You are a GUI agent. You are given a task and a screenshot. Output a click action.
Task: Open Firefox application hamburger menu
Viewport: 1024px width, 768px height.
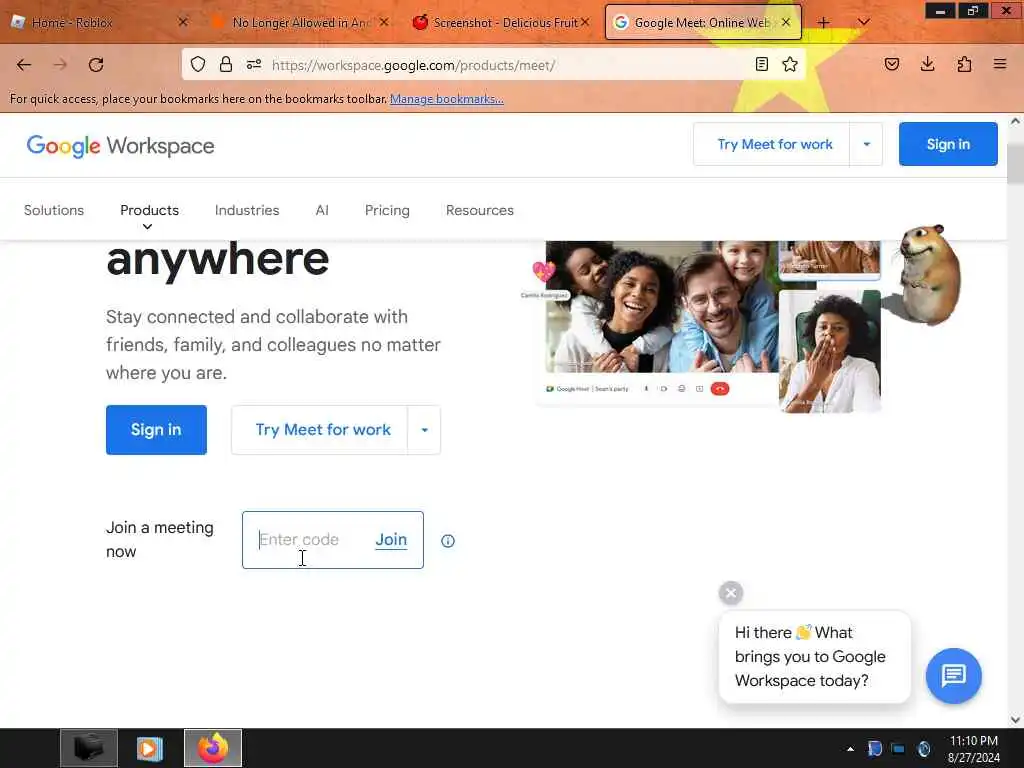[x=1000, y=64]
